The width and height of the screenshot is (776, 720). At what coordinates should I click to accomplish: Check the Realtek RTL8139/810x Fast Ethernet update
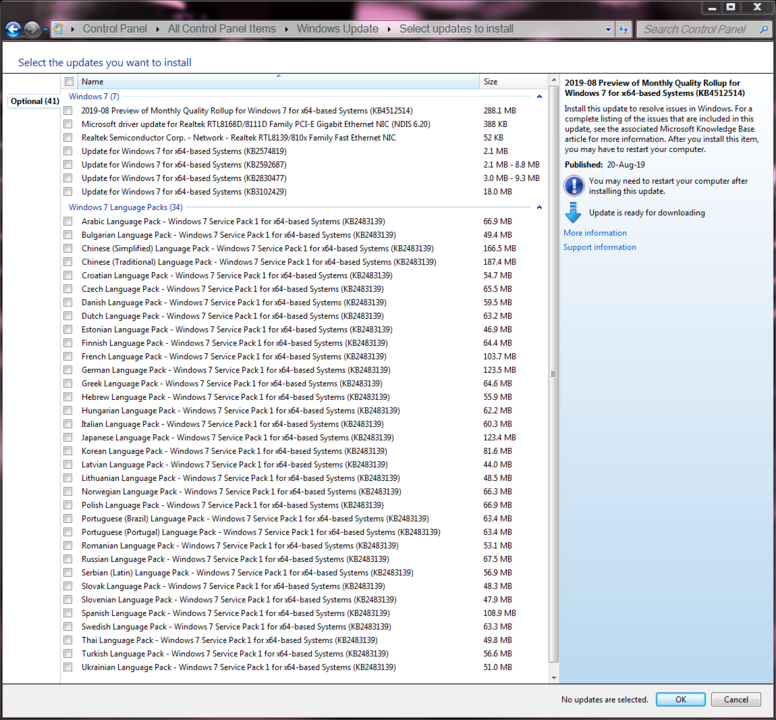click(x=68, y=138)
